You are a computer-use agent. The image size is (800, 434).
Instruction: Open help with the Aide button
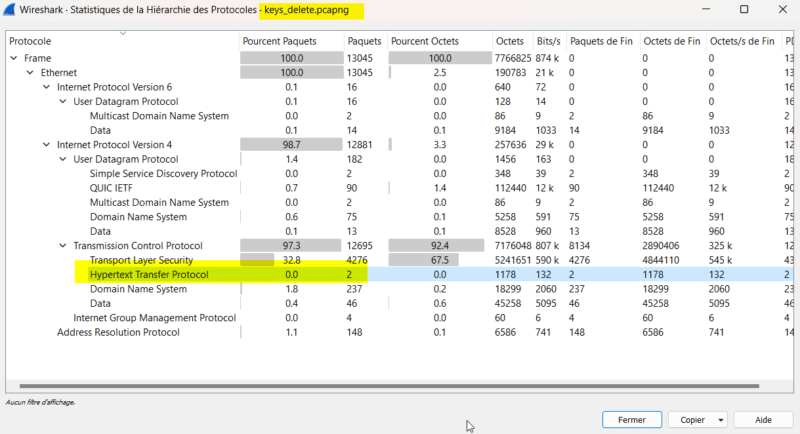pyautogui.click(x=763, y=420)
